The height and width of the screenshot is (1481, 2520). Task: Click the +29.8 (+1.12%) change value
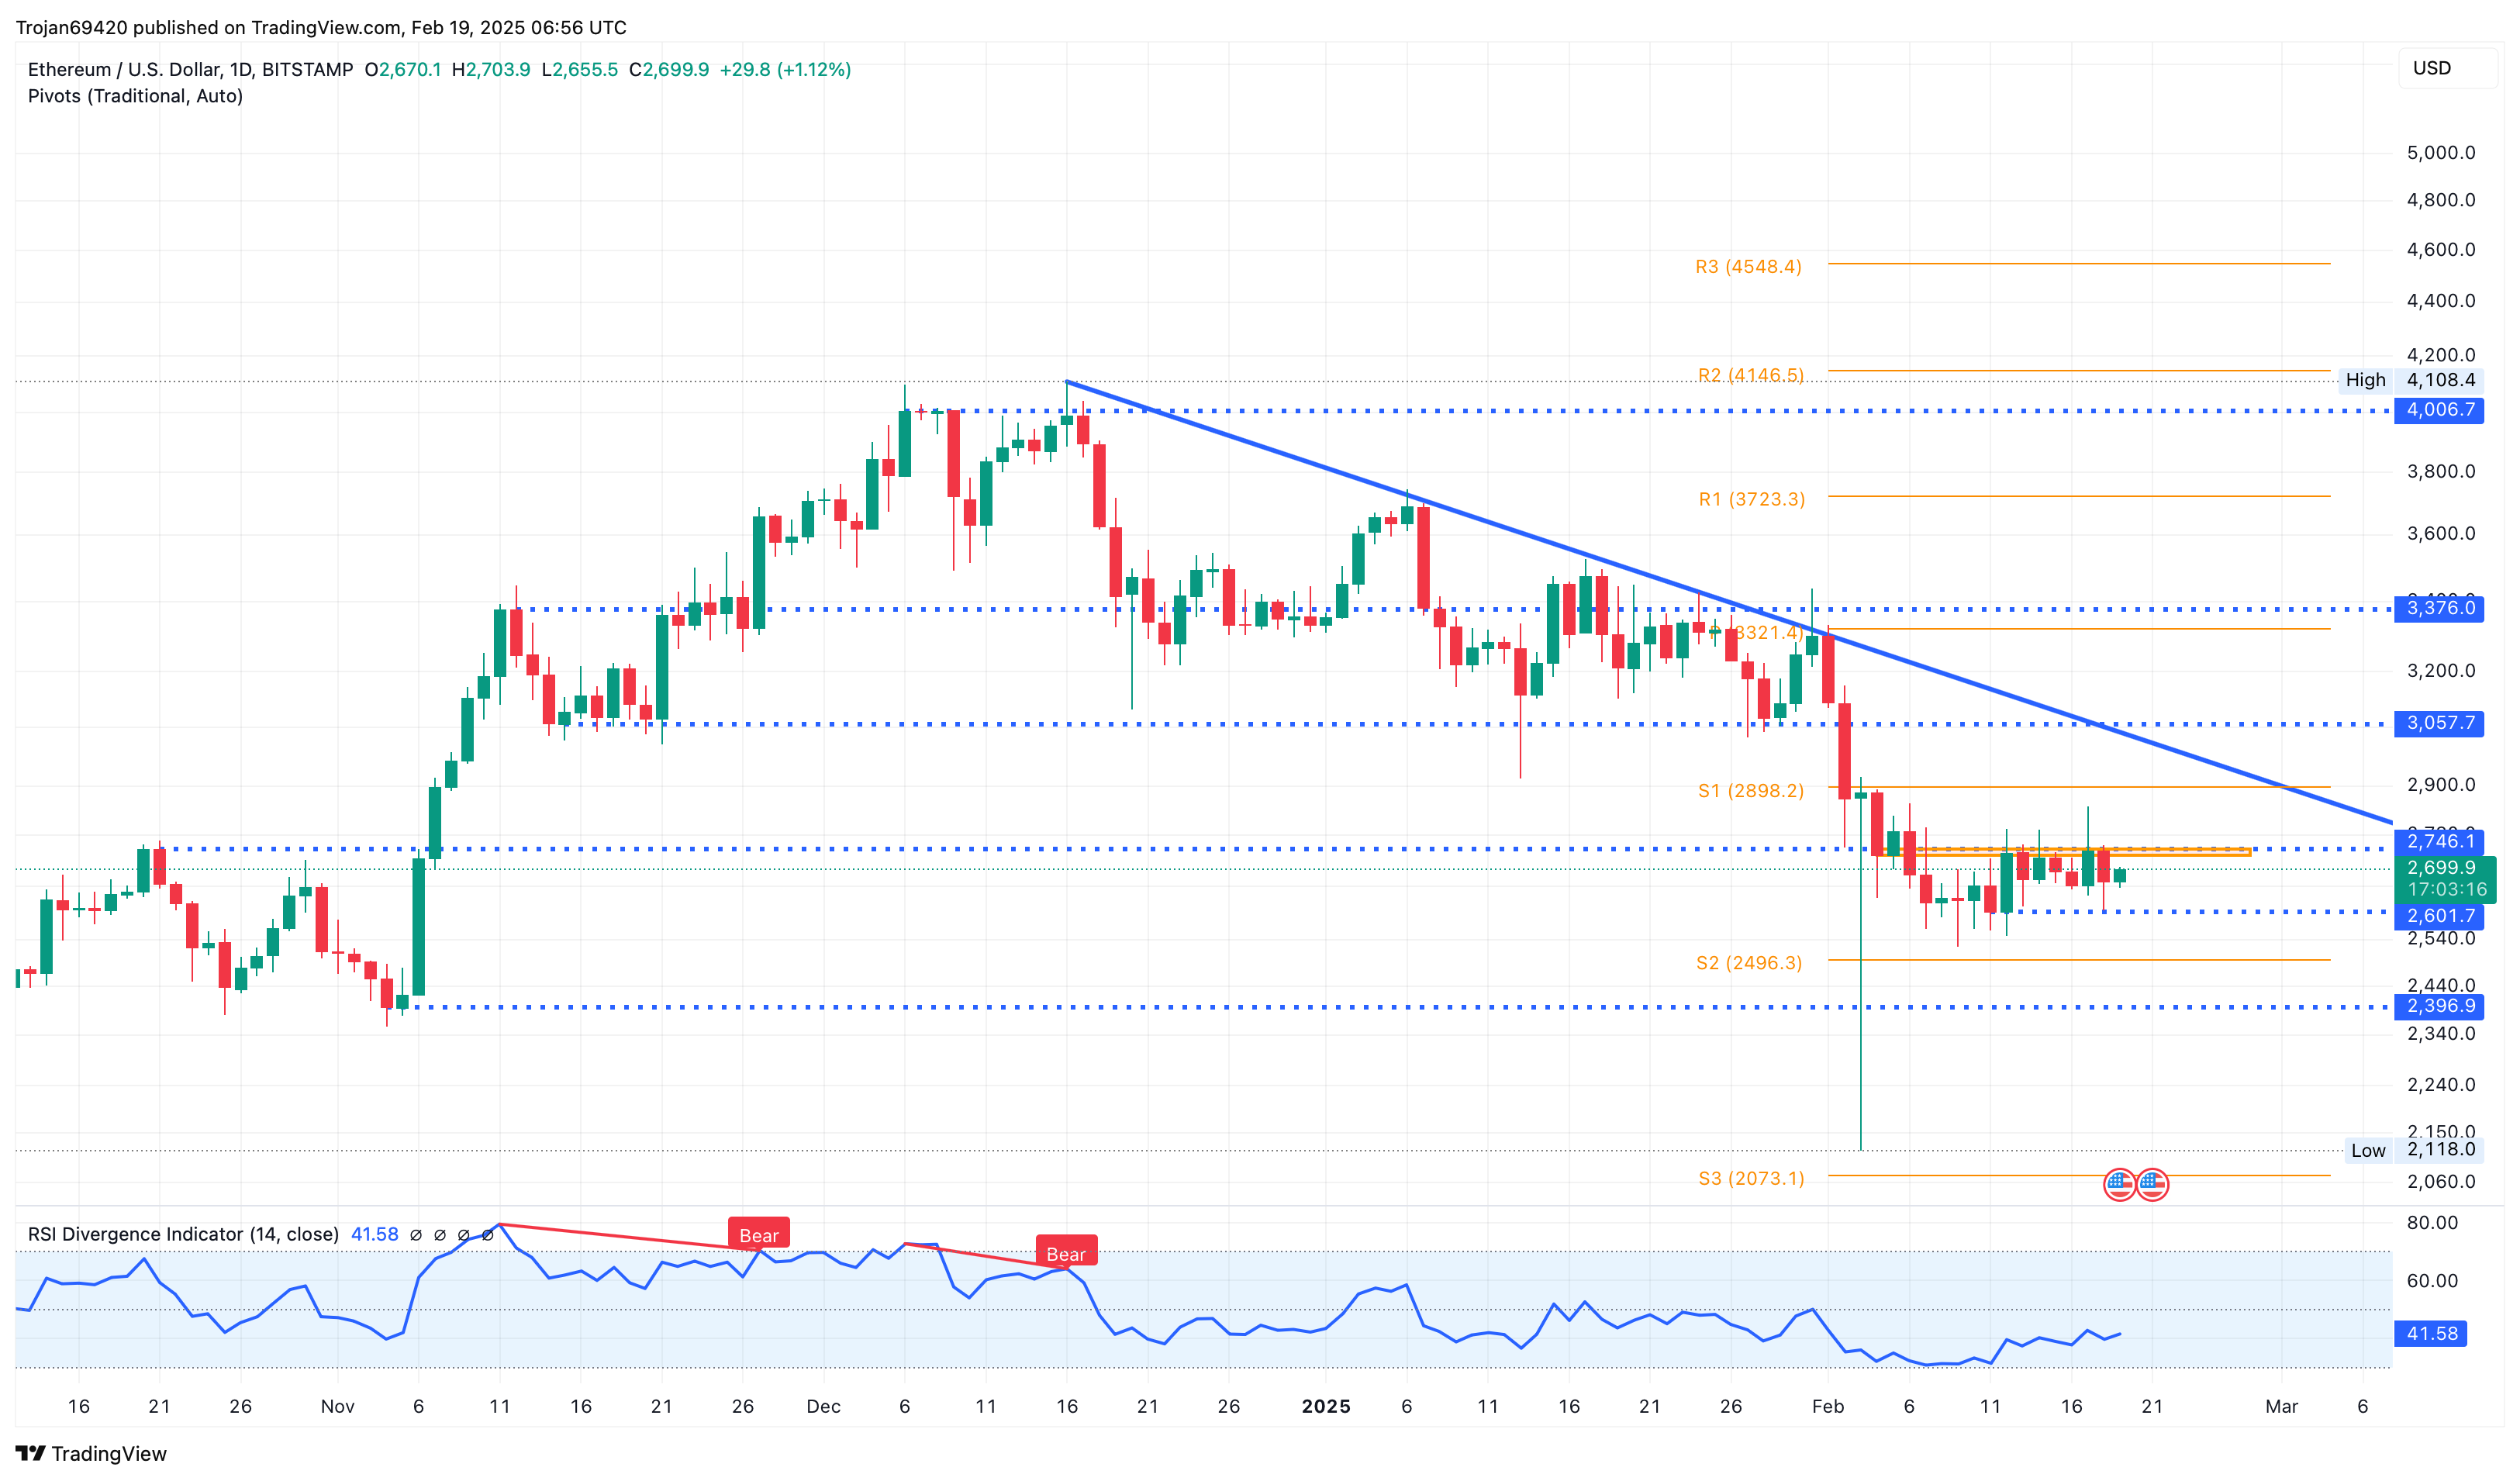pyautogui.click(x=785, y=69)
